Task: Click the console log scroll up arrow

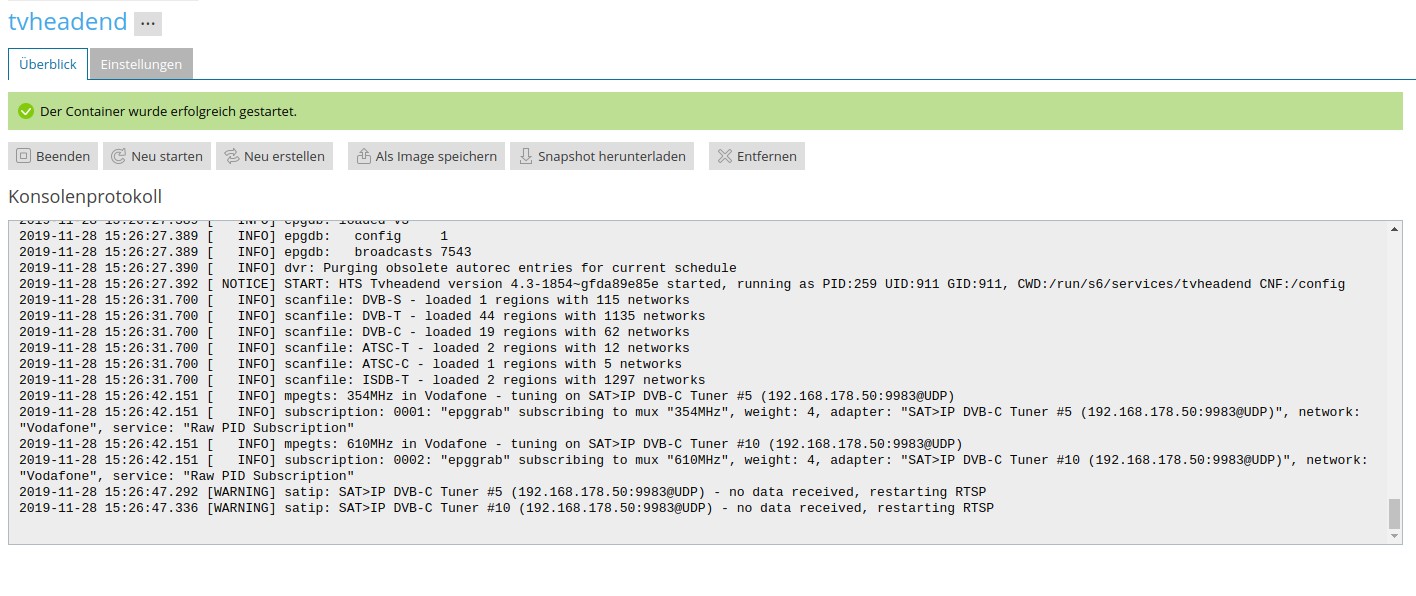Action: (x=1395, y=228)
